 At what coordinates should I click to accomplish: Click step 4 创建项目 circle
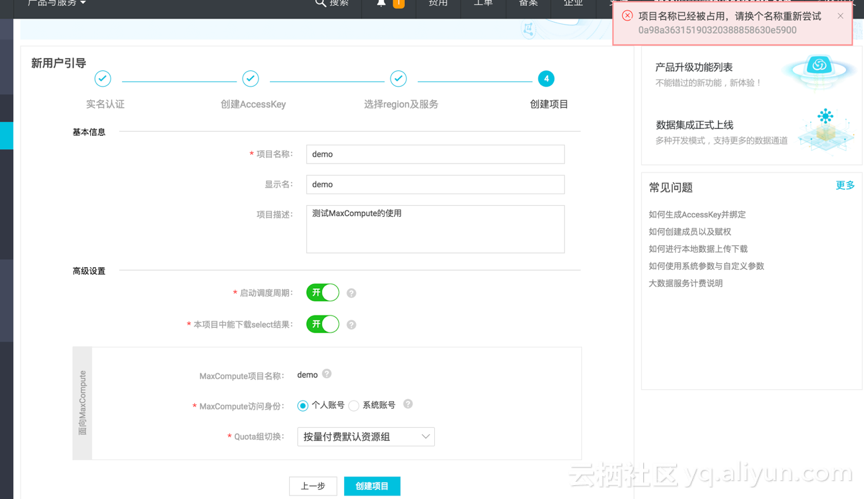pos(546,79)
